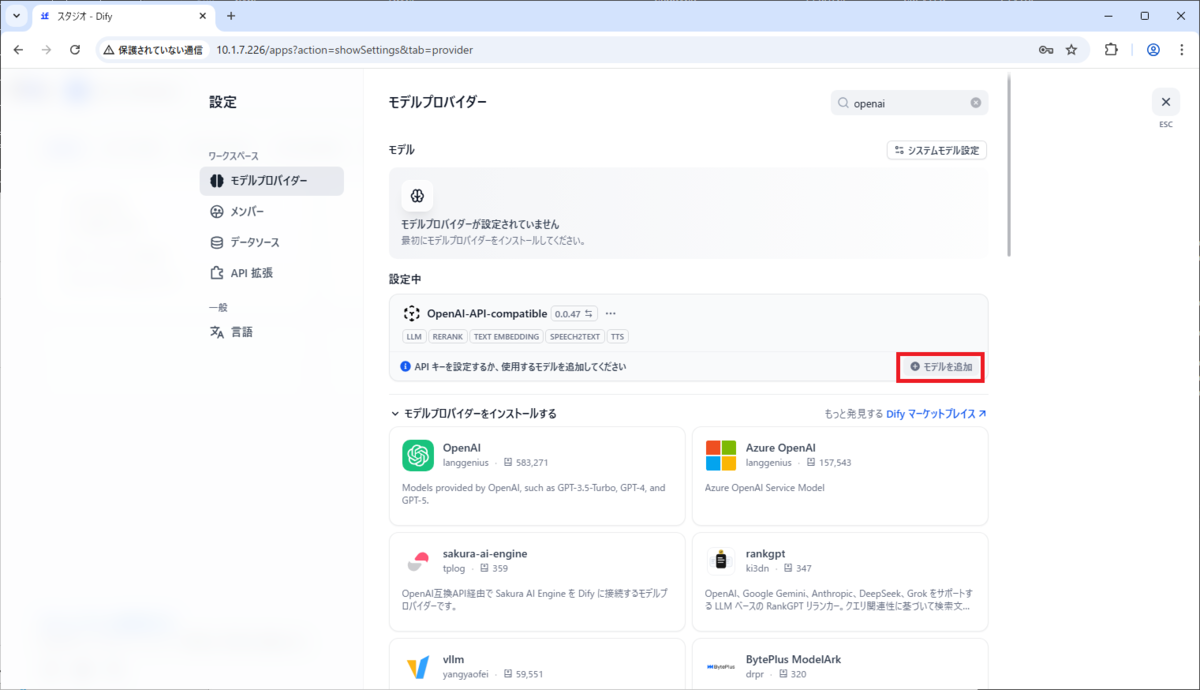Image resolution: width=1200 pixels, height=690 pixels.
Task: Click the rankgpt plugin logo
Action: [x=720, y=561]
